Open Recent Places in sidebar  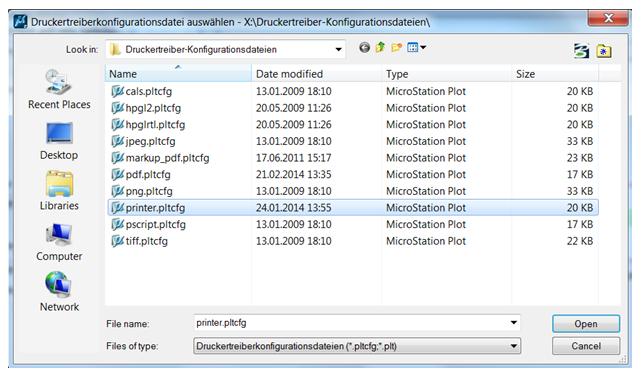coord(59,89)
